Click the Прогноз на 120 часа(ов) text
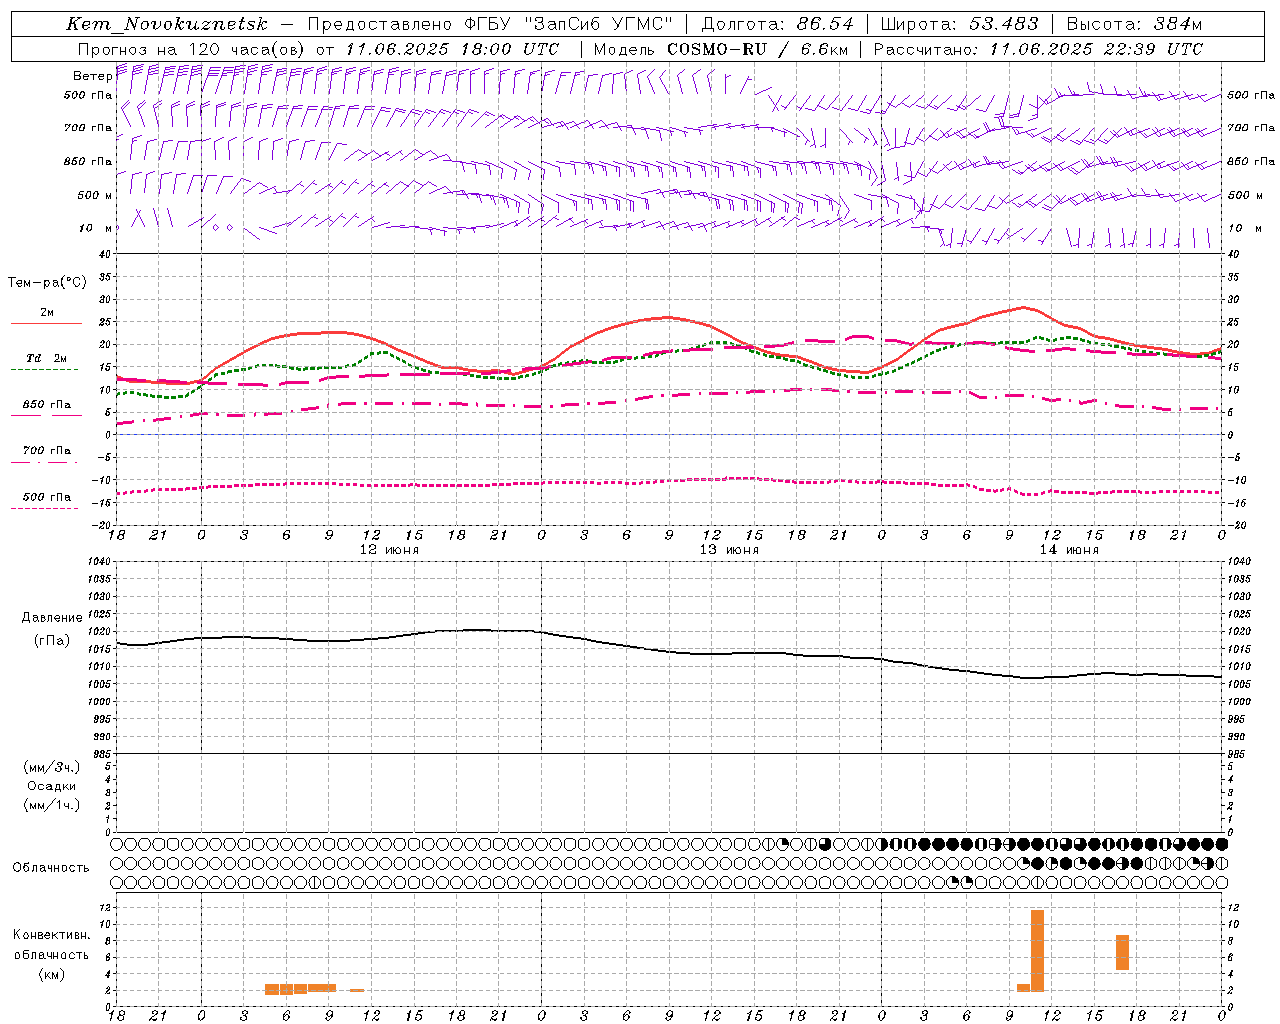This screenshot has width=1280, height=1024. [x=193, y=49]
